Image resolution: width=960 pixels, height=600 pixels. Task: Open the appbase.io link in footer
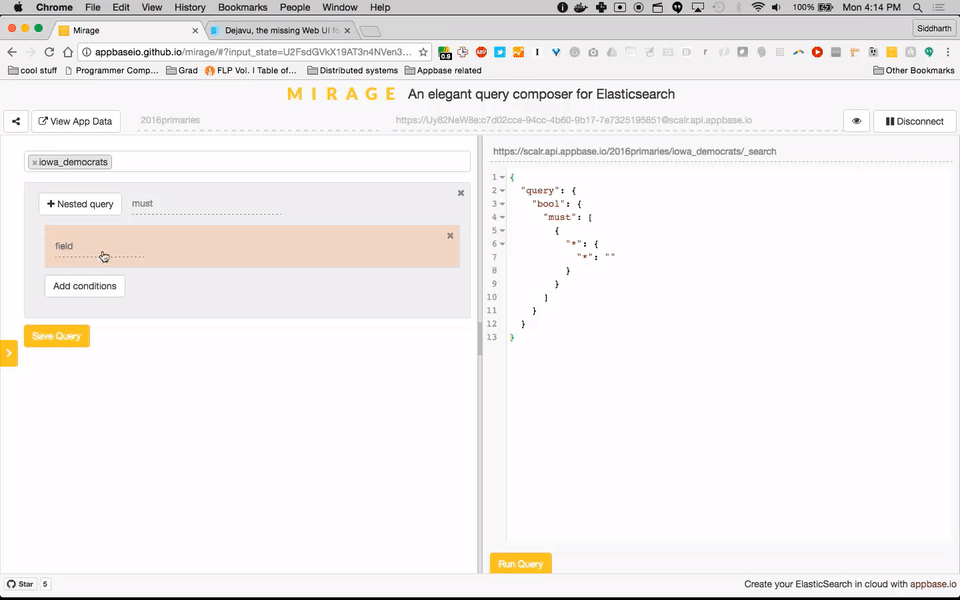[932, 584]
